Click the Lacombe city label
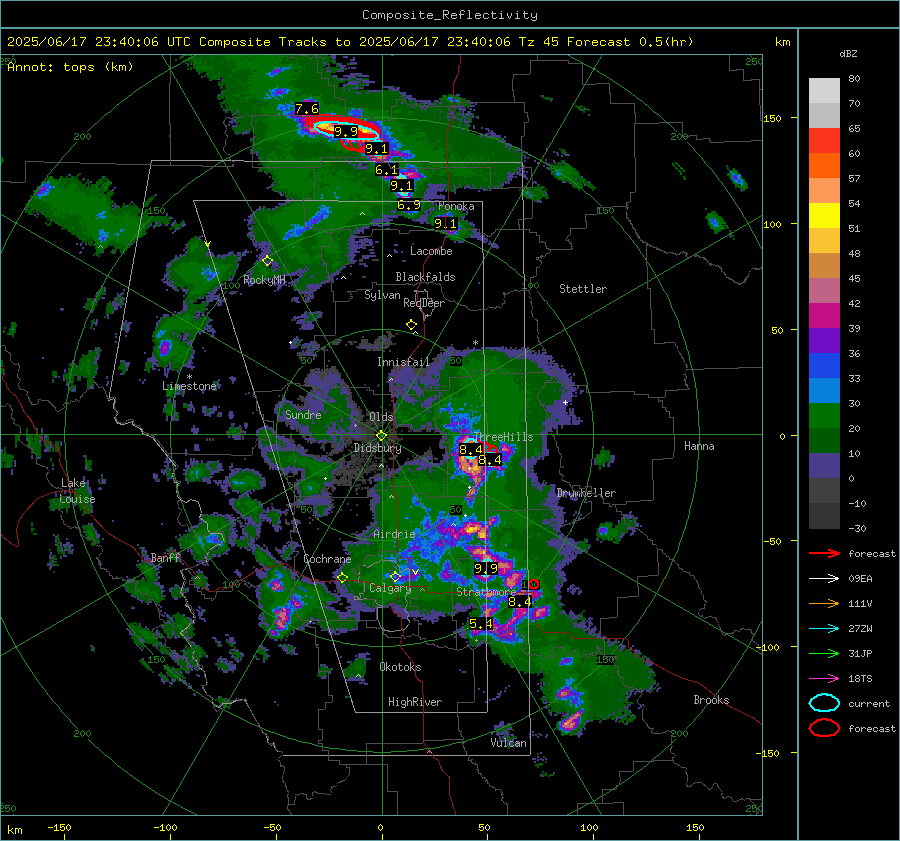 coord(431,251)
